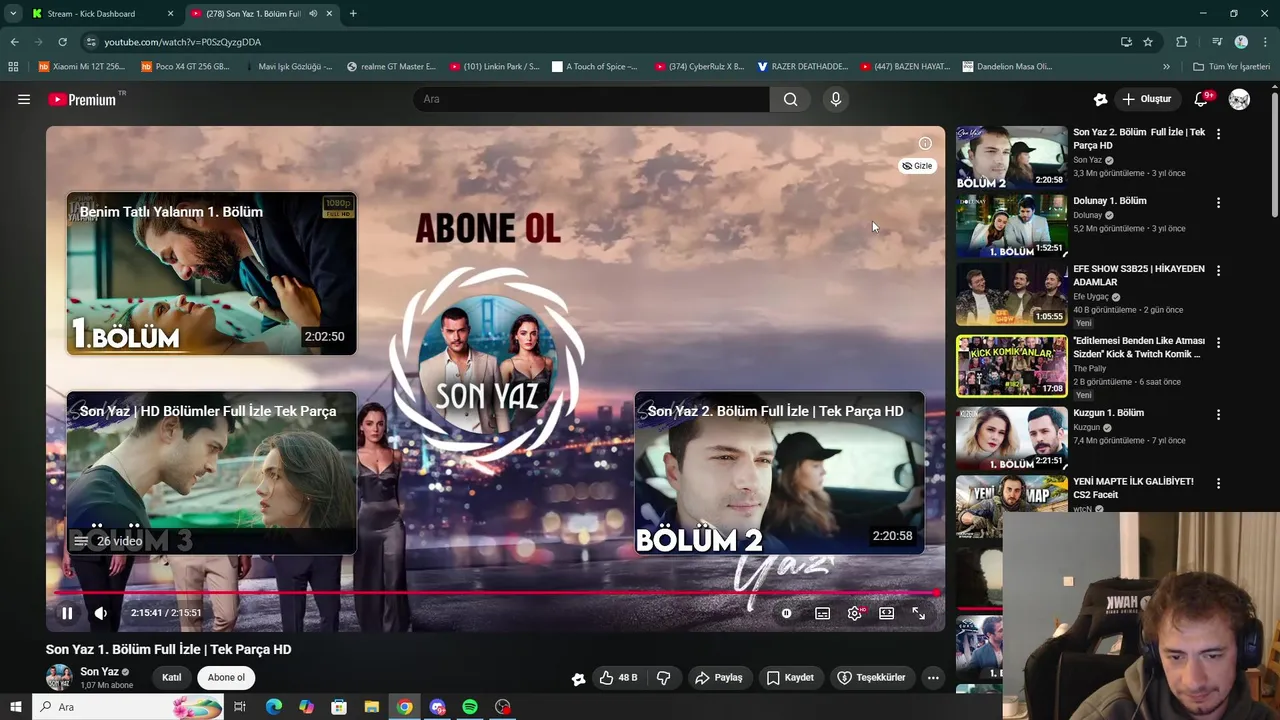Open end card Son Yaz 2. Bölüm
The image size is (1280, 720).
point(780,473)
